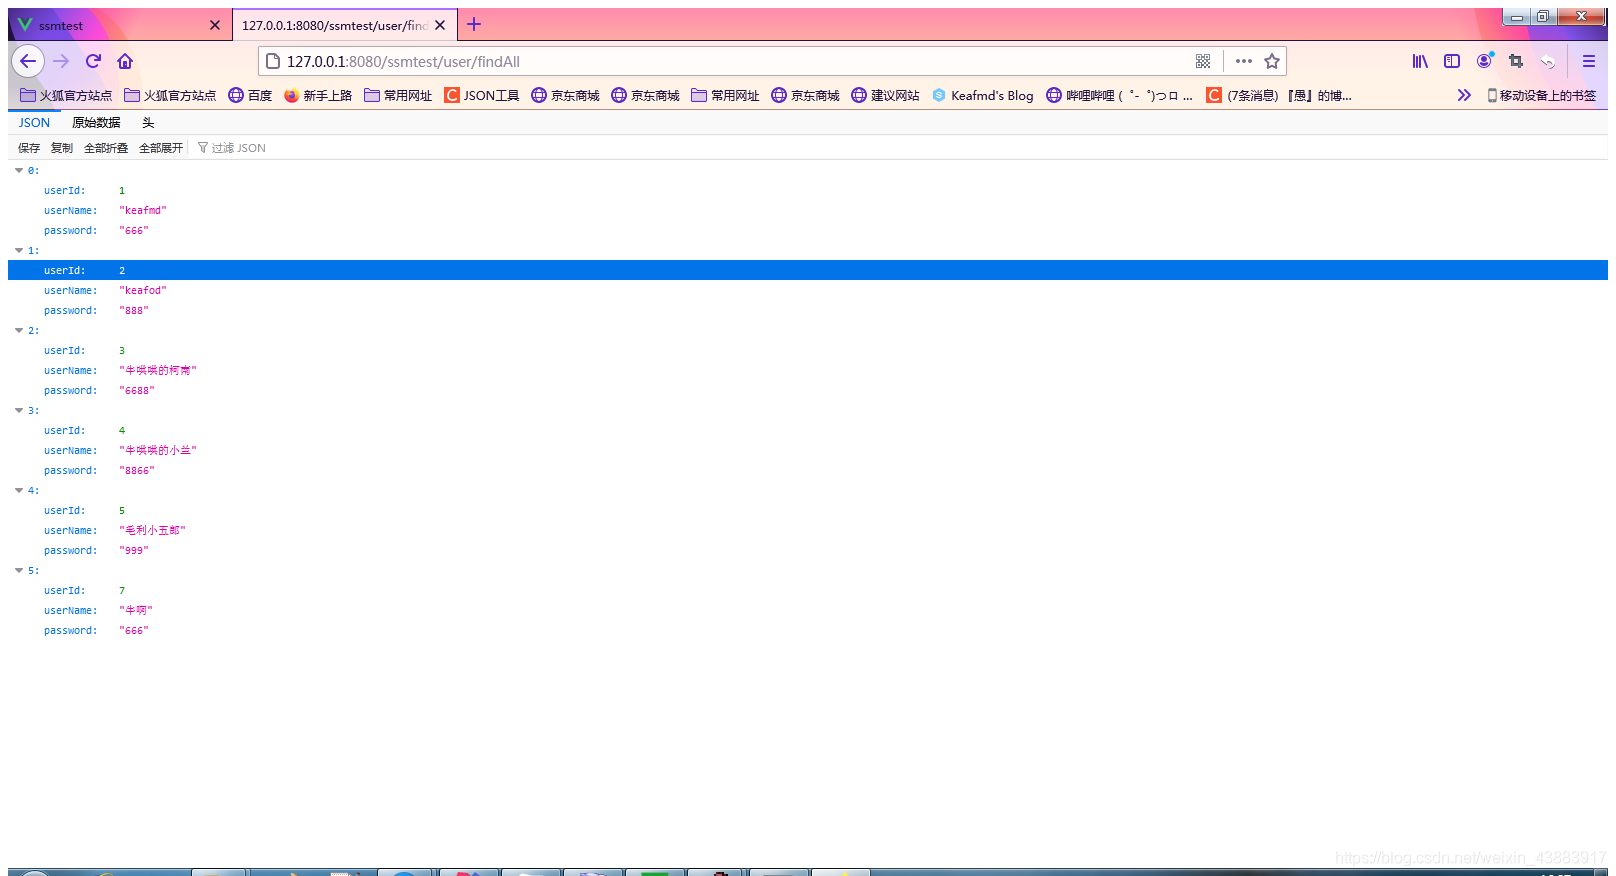Select the userId 7 row
Screen dimensions: 1616x876
[x=808, y=590]
